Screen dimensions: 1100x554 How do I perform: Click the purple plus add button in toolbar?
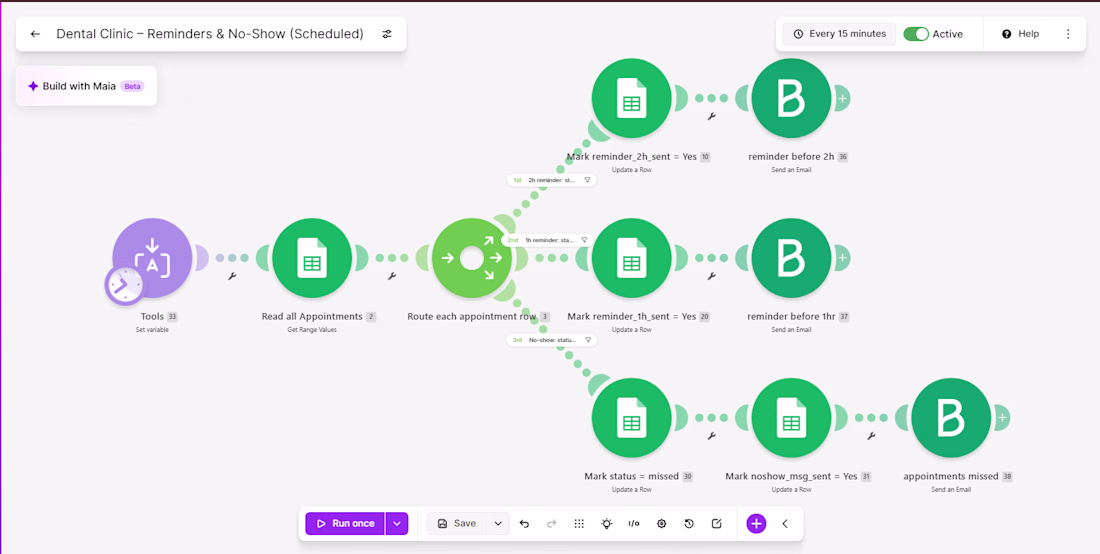(756, 523)
